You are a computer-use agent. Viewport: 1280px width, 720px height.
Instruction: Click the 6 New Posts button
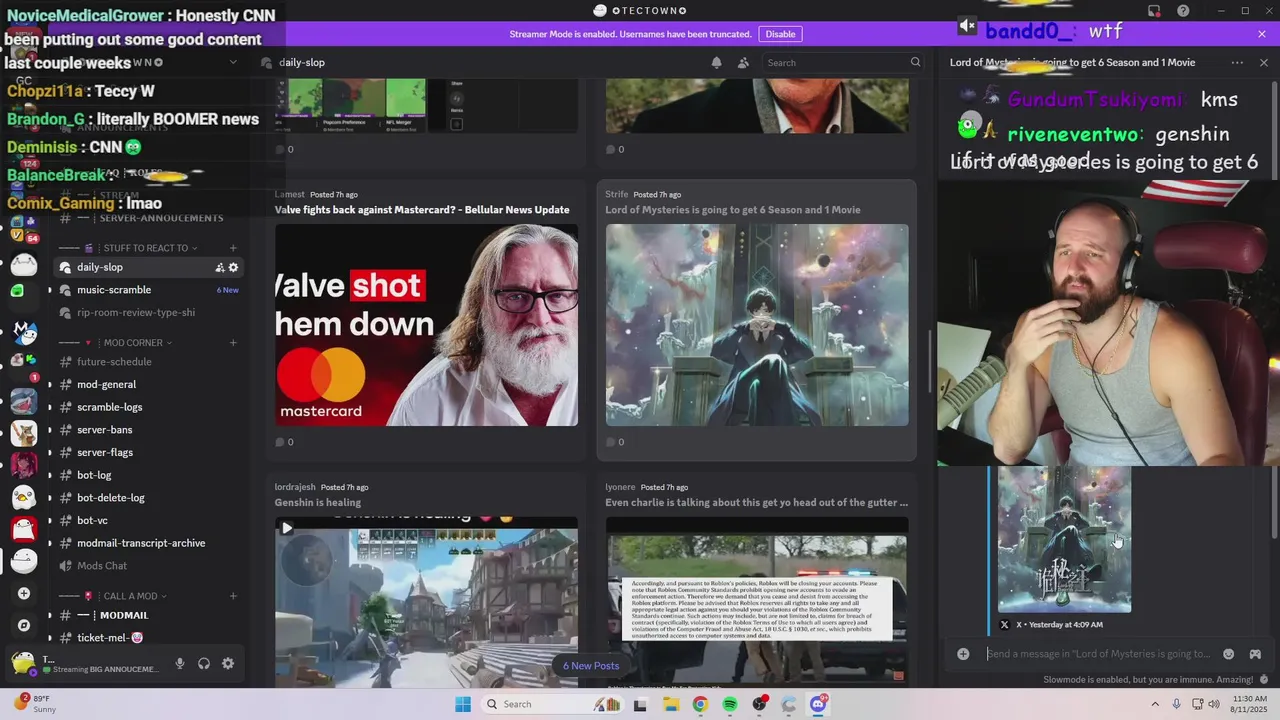(x=591, y=666)
